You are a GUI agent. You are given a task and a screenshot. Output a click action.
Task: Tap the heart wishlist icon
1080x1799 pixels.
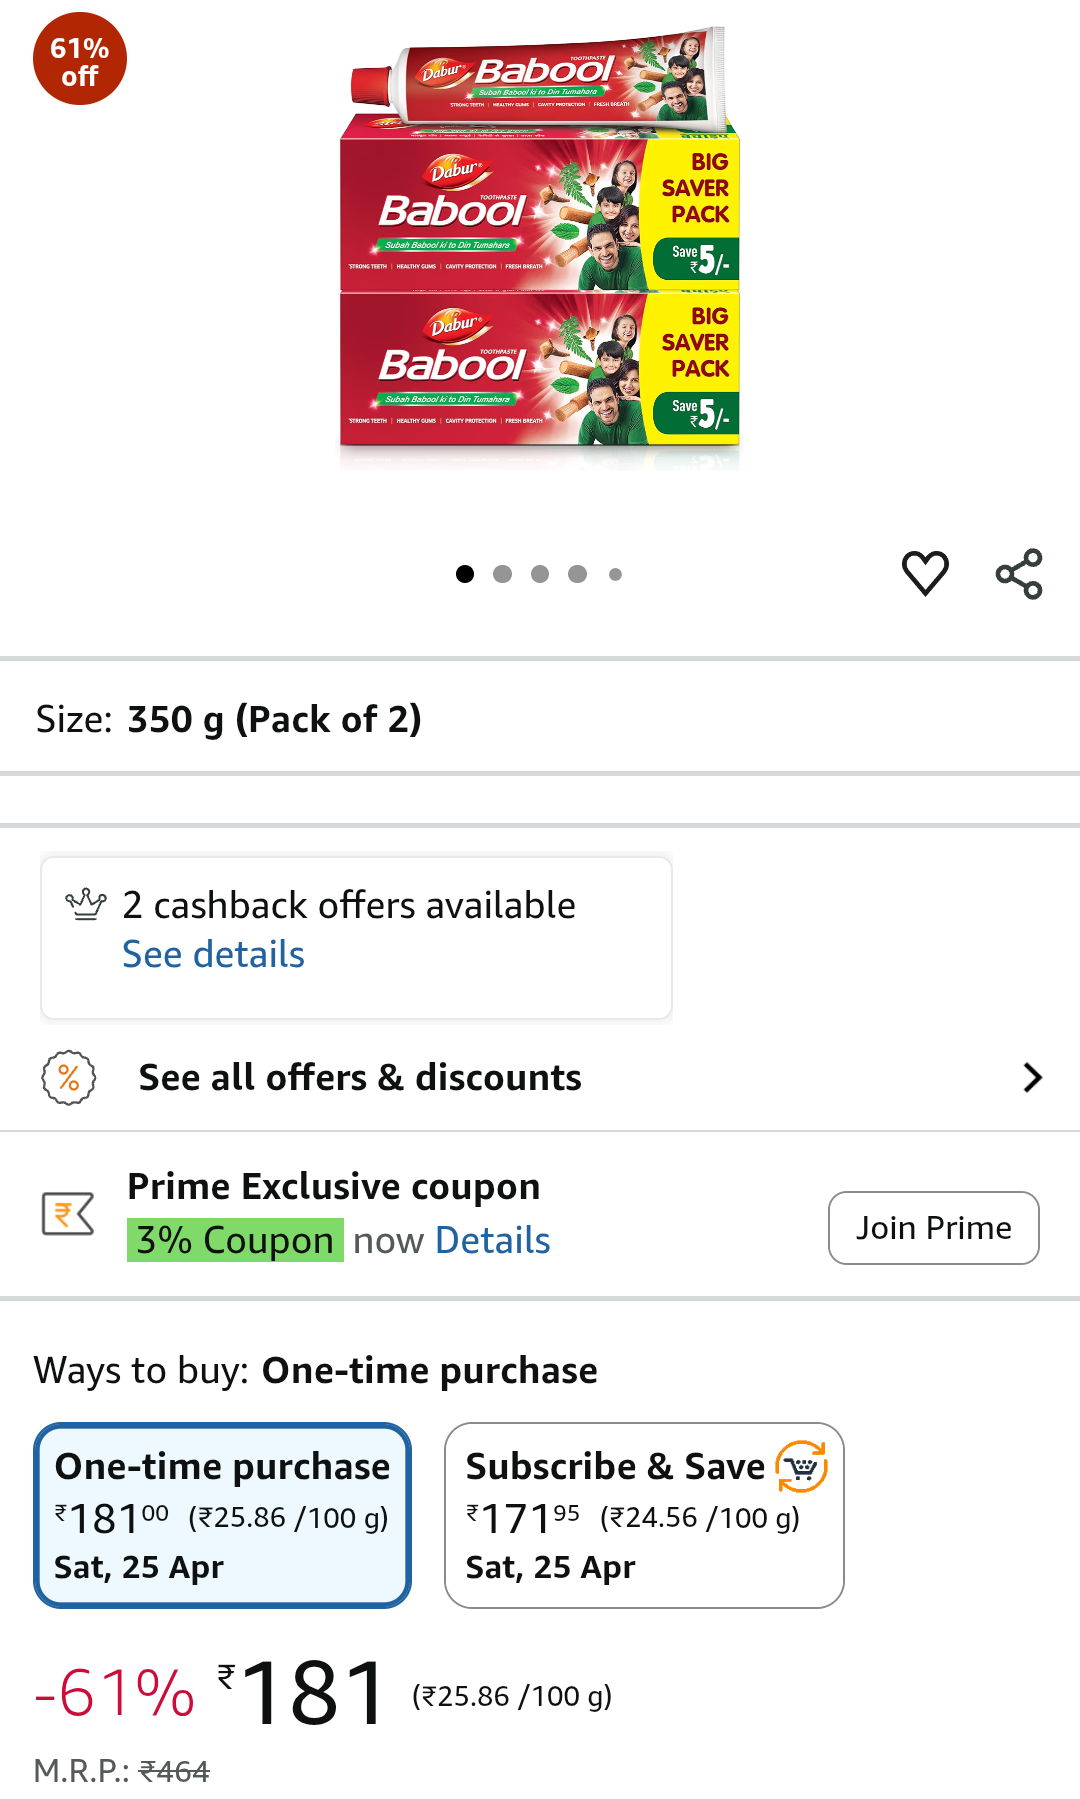coord(925,573)
